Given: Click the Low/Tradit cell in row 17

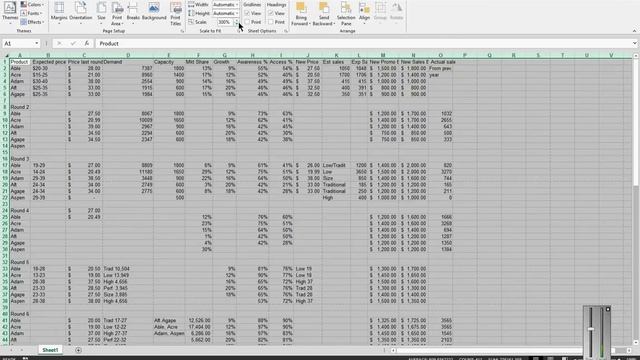Looking at the screenshot, I should 336,165.
